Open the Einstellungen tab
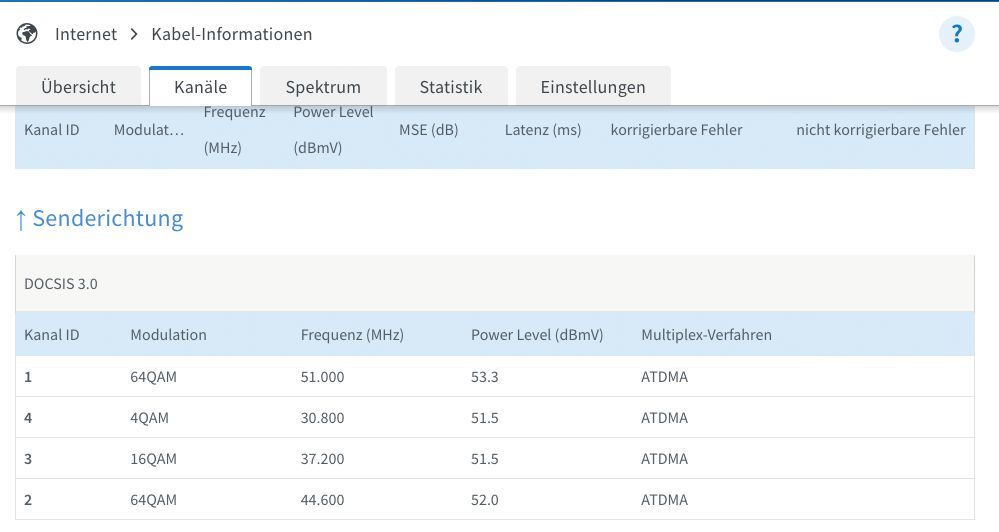999x532 pixels. (x=593, y=87)
